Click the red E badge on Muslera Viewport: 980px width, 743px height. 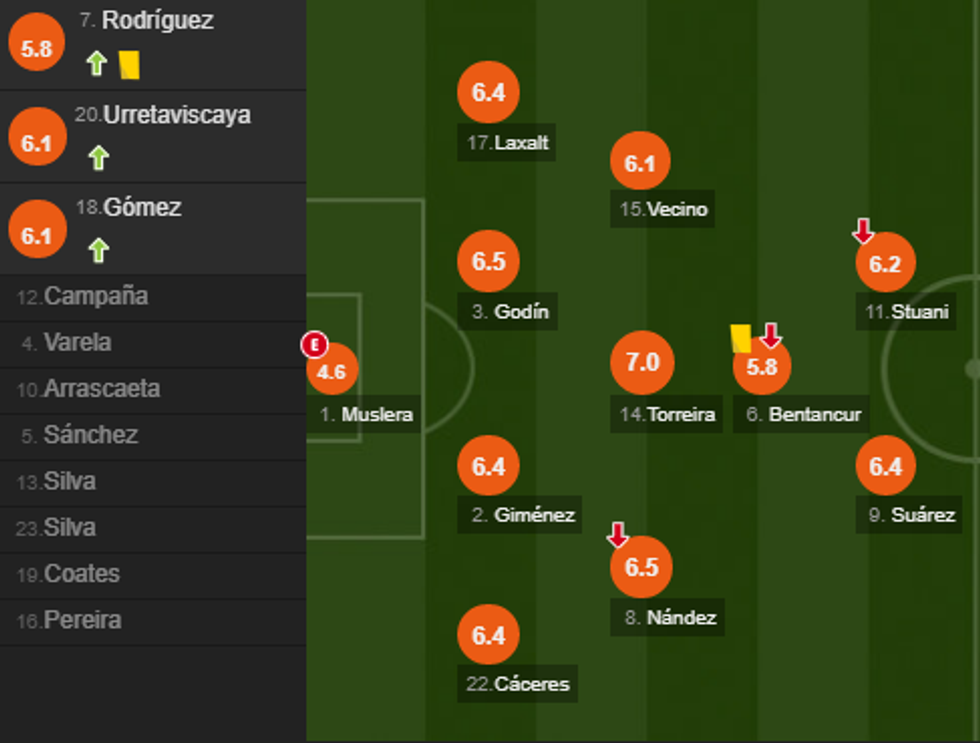coord(314,346)
